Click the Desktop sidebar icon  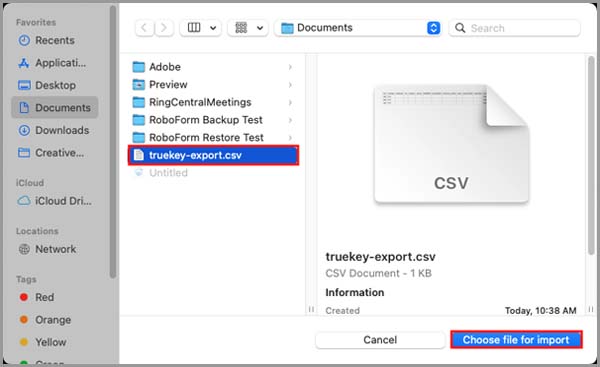(24, 85)
